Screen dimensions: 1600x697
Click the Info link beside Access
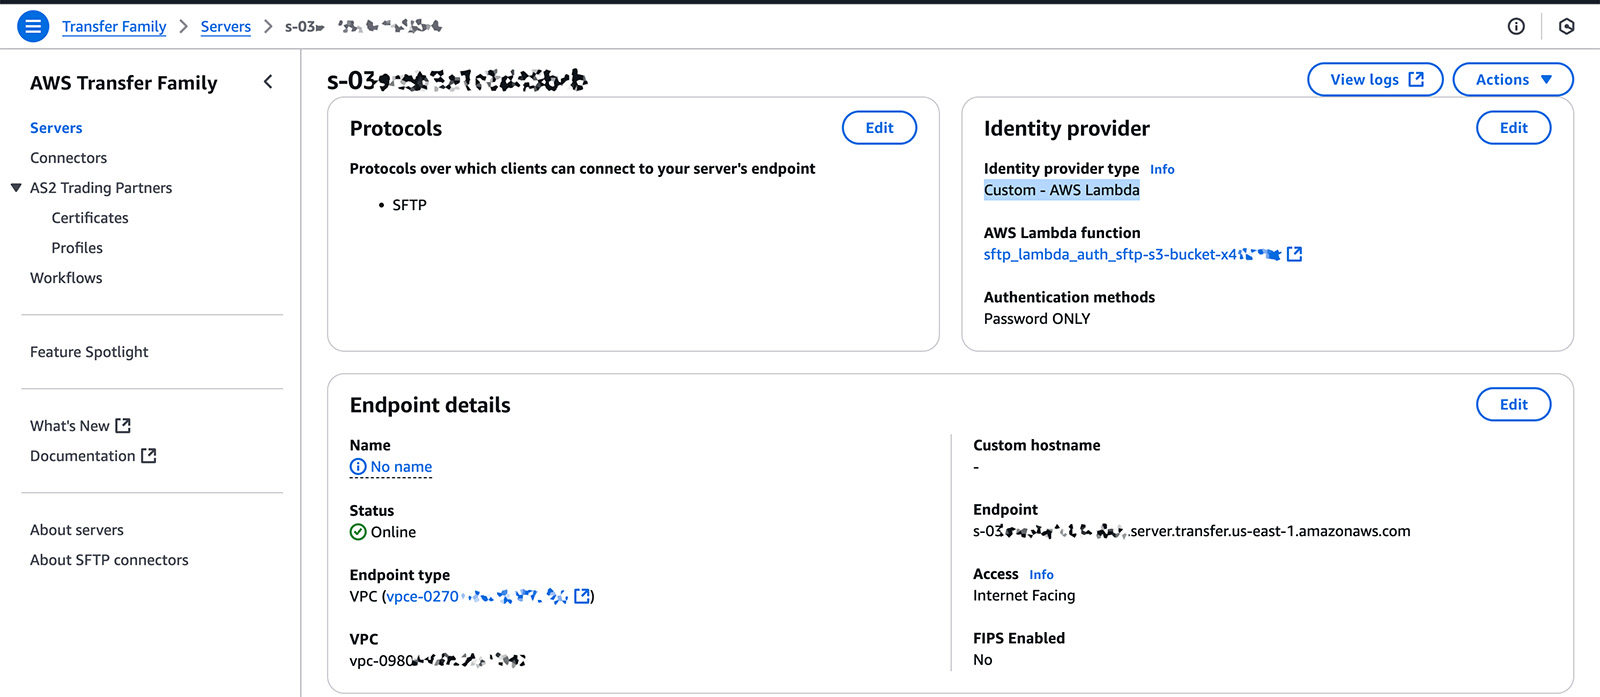coord(1041,574)
